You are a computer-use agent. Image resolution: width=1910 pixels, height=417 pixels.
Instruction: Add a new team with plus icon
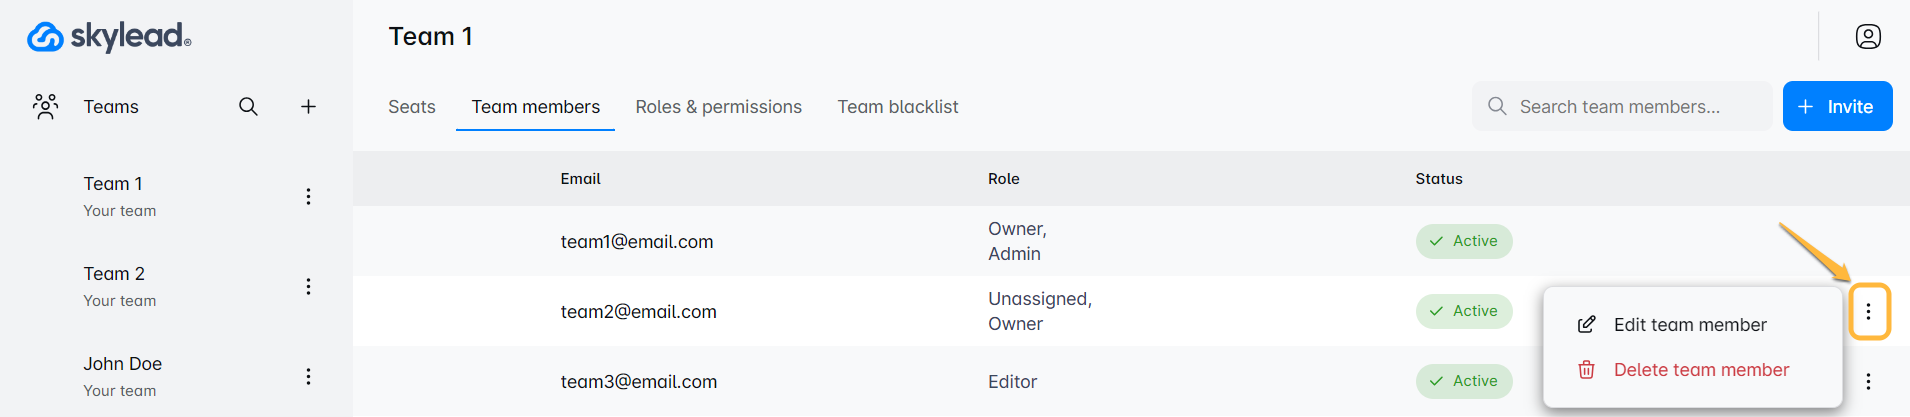point(308,107)
